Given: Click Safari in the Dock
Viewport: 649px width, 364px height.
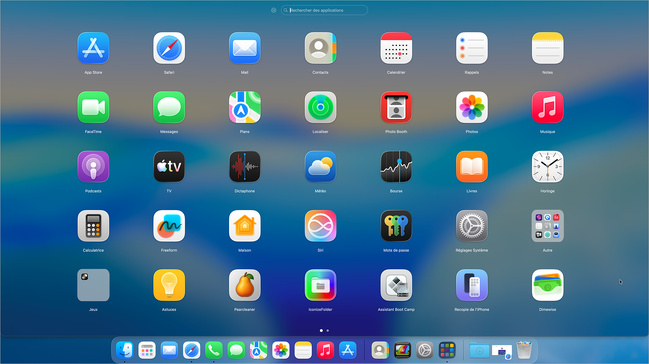Looking at the screenshot, I should 192,350.
